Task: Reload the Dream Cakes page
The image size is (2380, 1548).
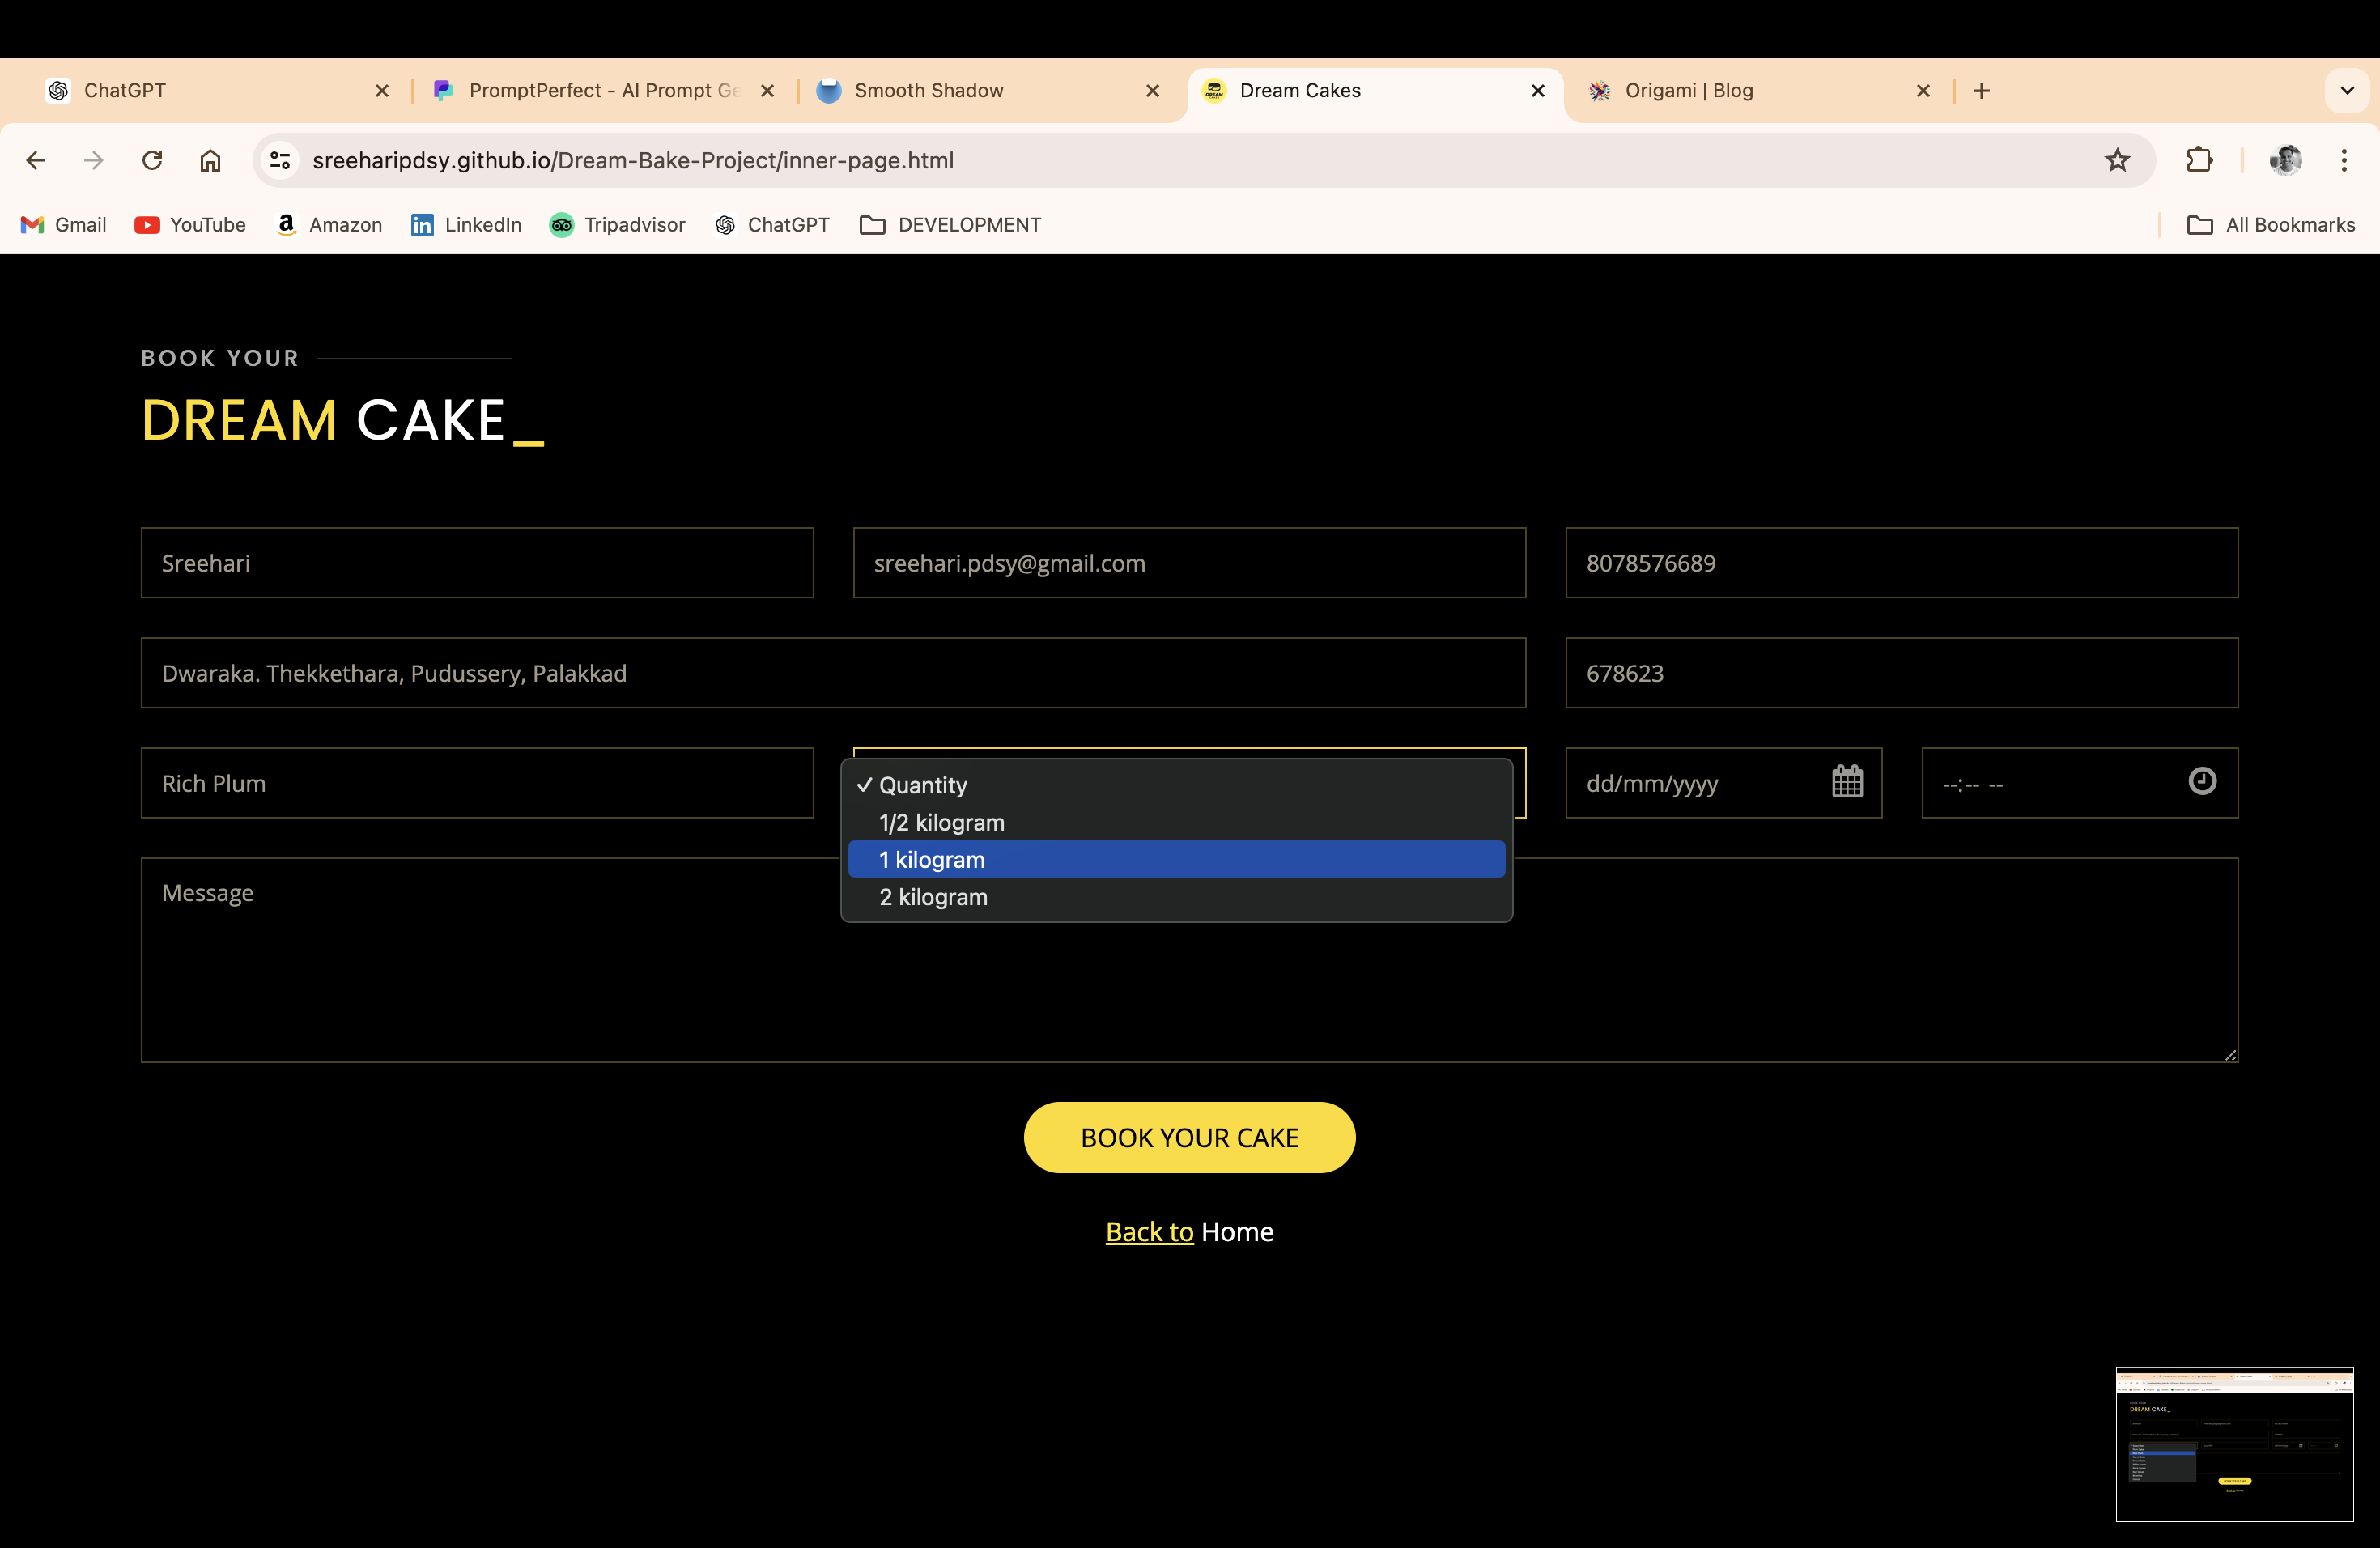Action: [x=152, y=160]
